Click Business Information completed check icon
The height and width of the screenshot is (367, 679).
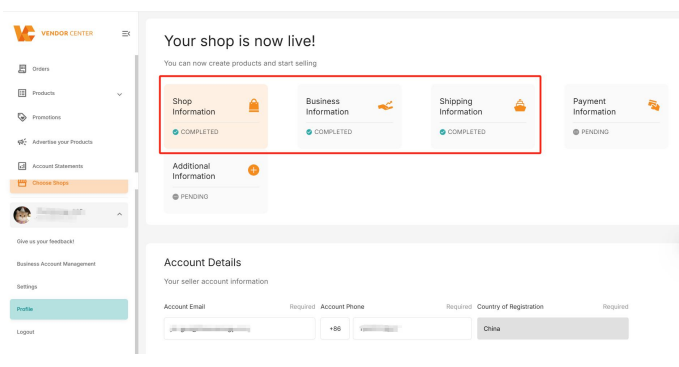pos(309,132)
